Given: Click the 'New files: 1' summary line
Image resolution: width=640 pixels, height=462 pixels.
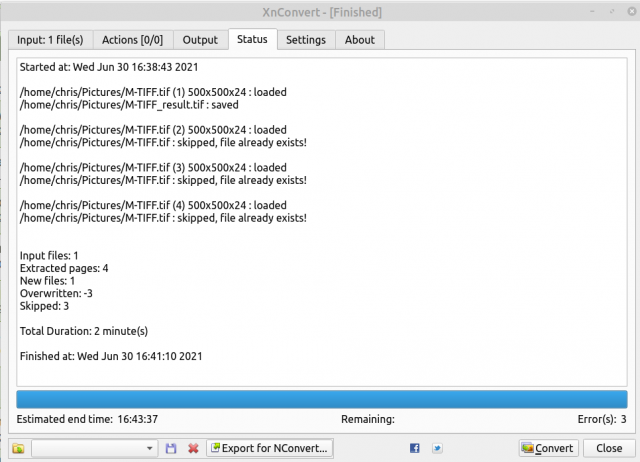Looking at the screenshot, I should 47,281.
